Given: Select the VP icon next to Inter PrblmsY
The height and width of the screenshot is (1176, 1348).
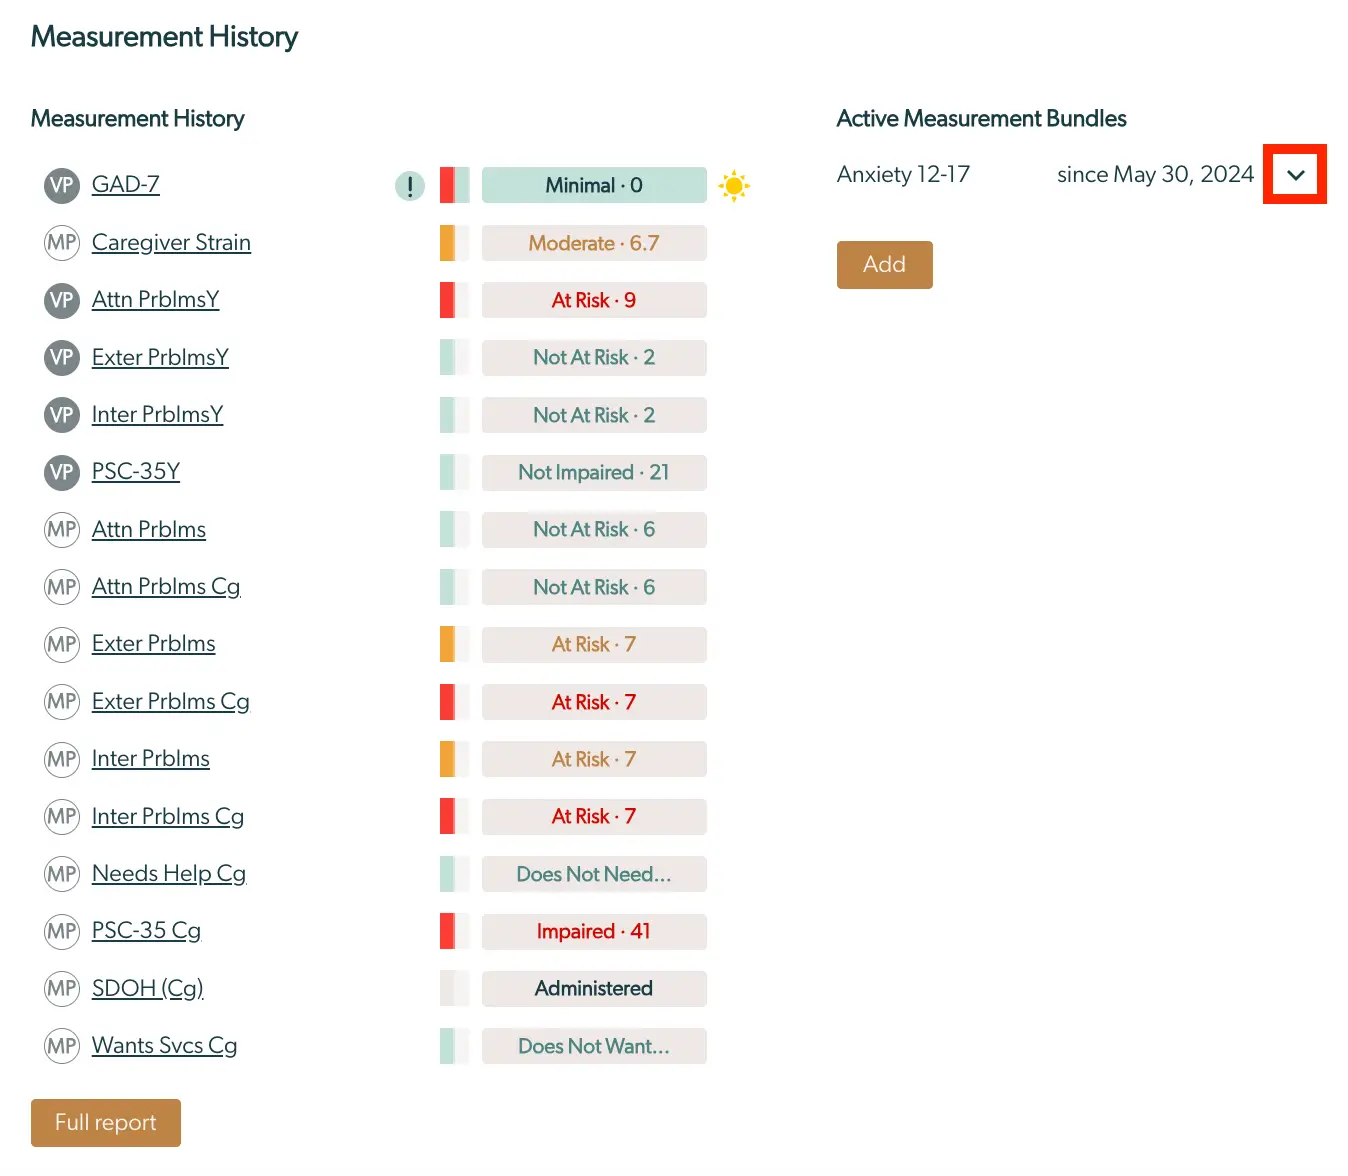Looking at the screenshot, I should [61, 414].
